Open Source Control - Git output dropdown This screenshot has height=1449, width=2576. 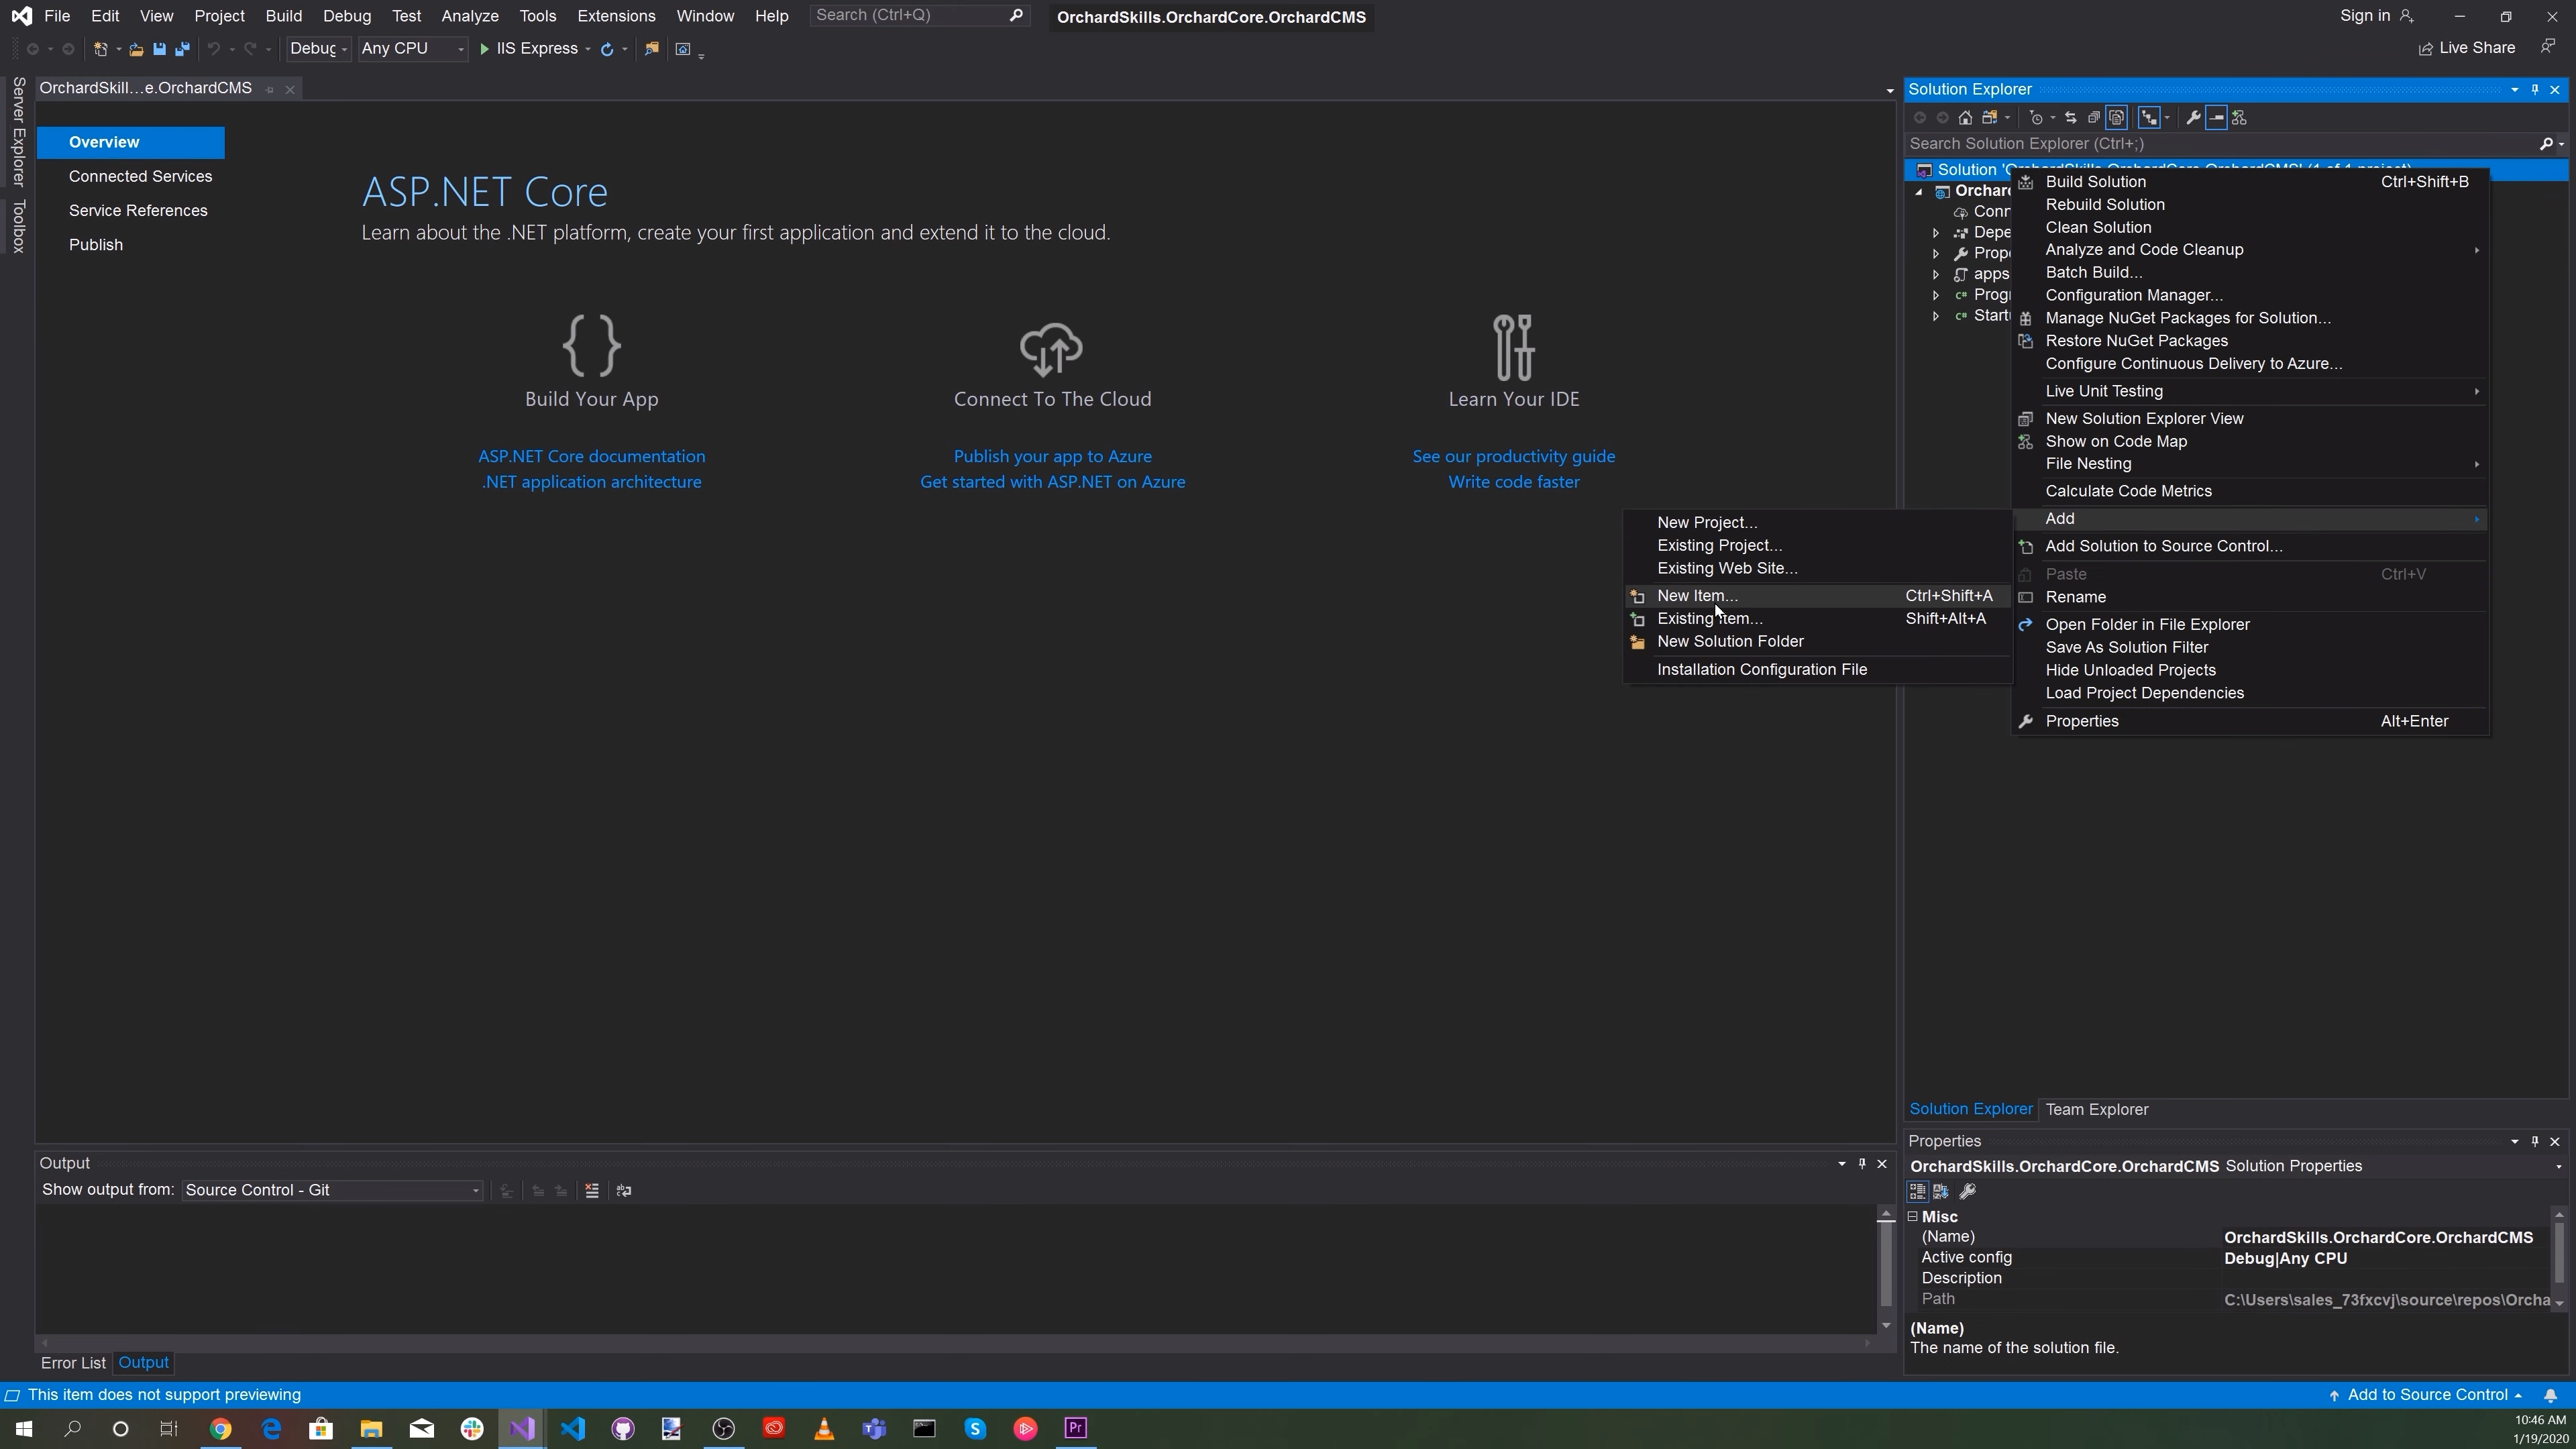(x=332, y=1190)
